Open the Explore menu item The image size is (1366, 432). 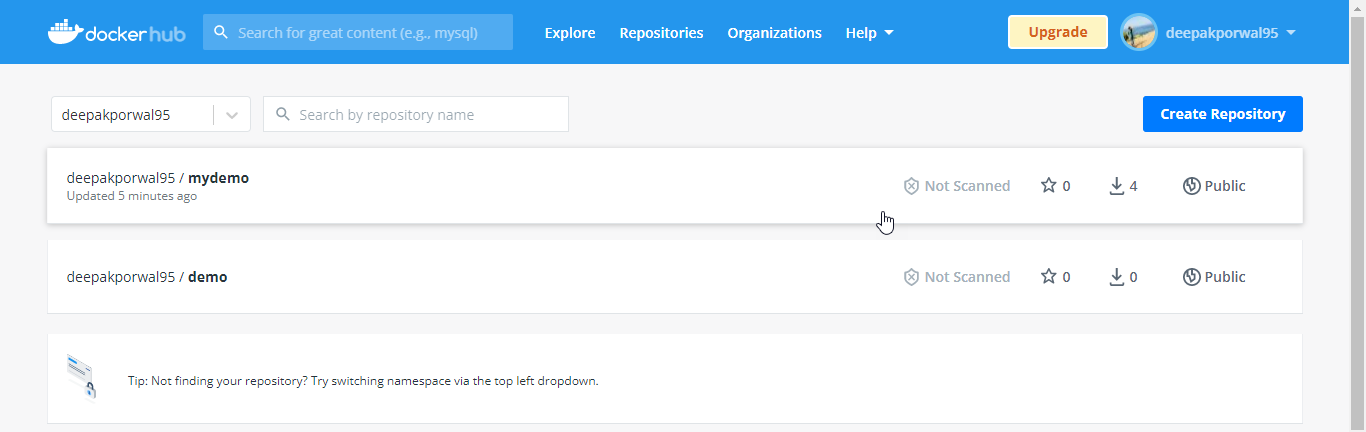(570, 33)
